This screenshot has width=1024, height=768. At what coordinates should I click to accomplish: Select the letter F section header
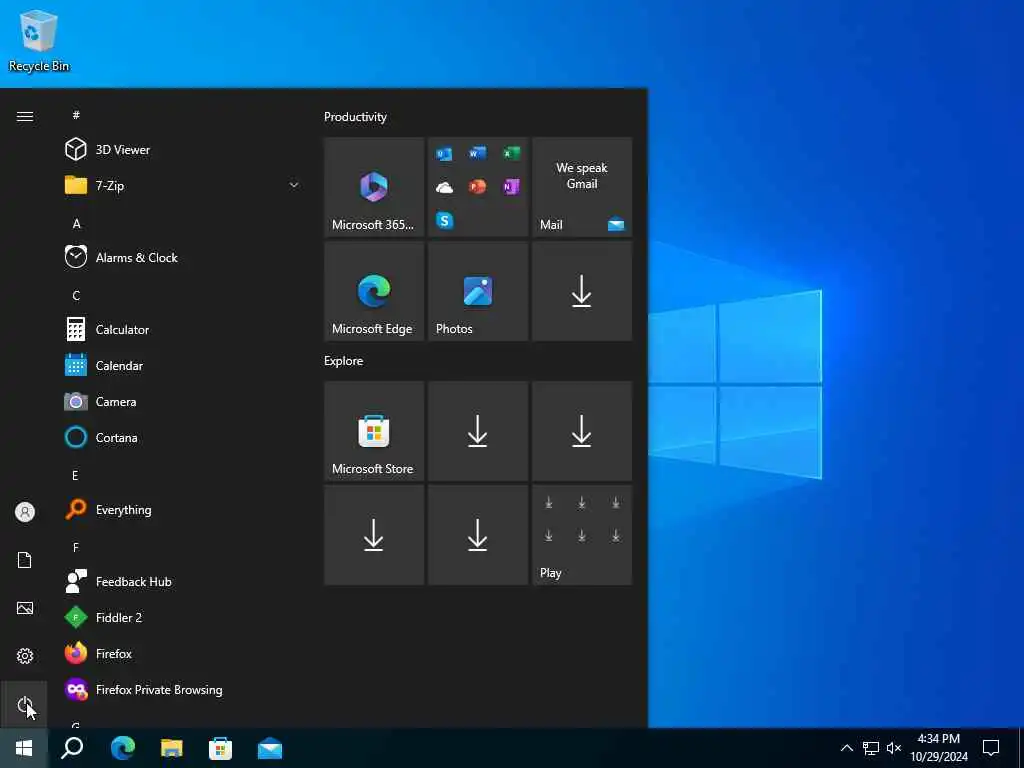pos(76,547)
